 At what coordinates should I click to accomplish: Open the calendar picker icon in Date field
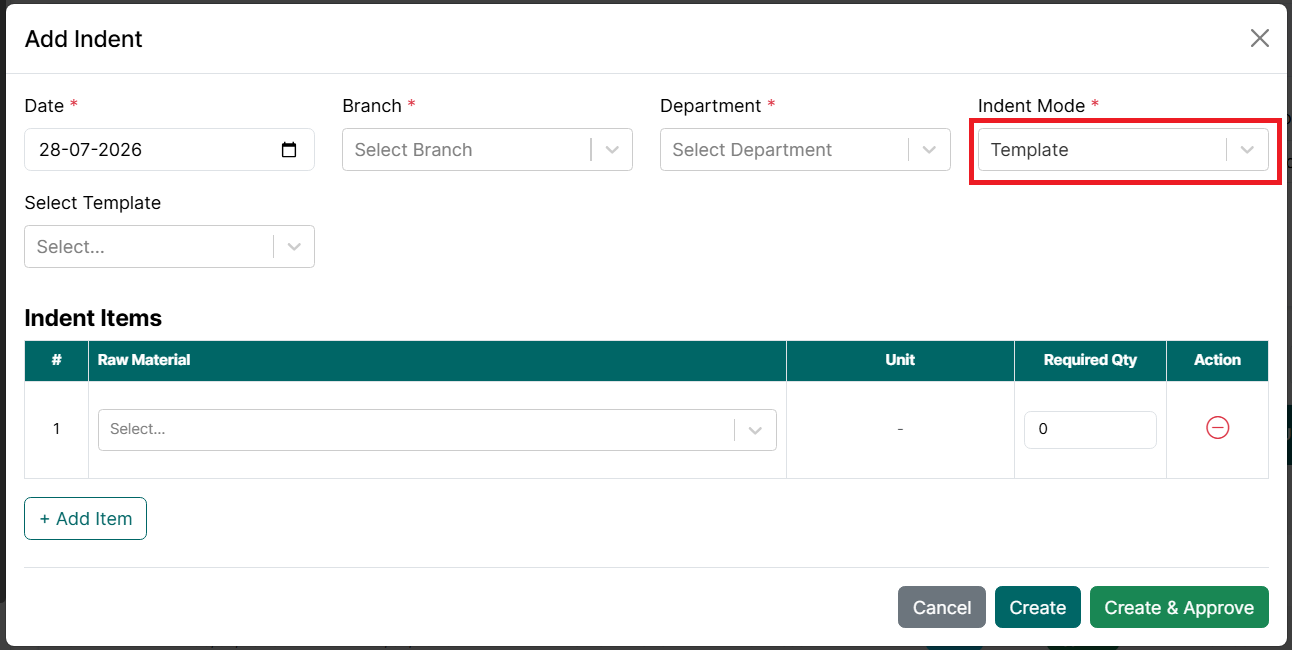[x=289, y=150]
